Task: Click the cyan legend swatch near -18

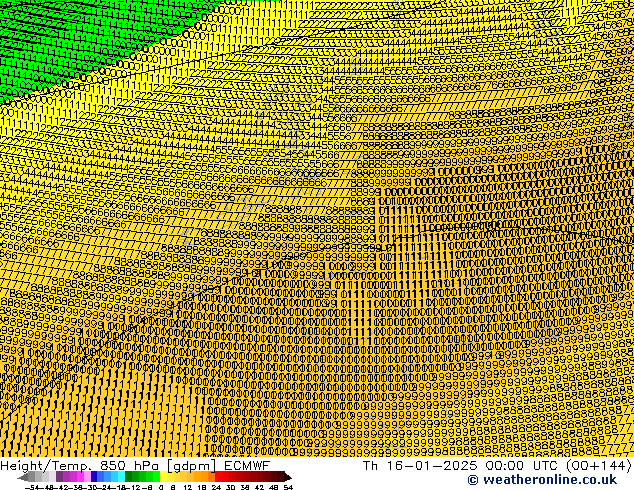Action: click(x=121, y=476)
